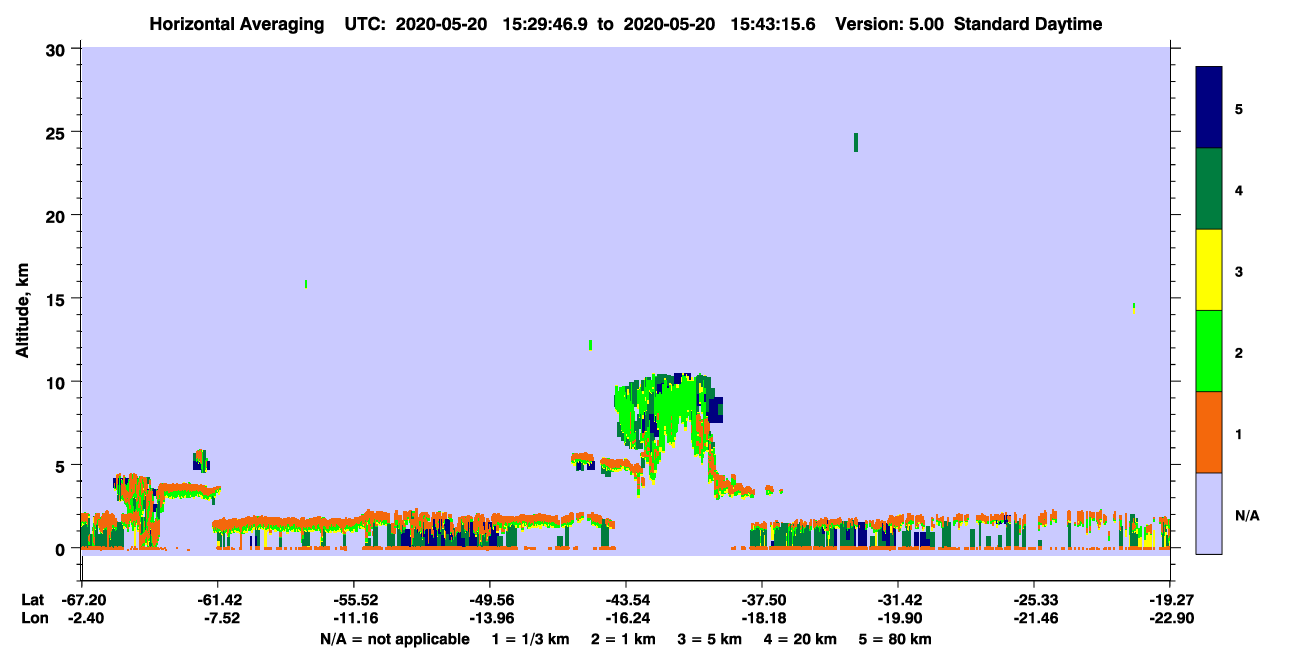Click the end time '15:43:15.6'
Screen dimensions: 1300x667
[x=772, y=24]
